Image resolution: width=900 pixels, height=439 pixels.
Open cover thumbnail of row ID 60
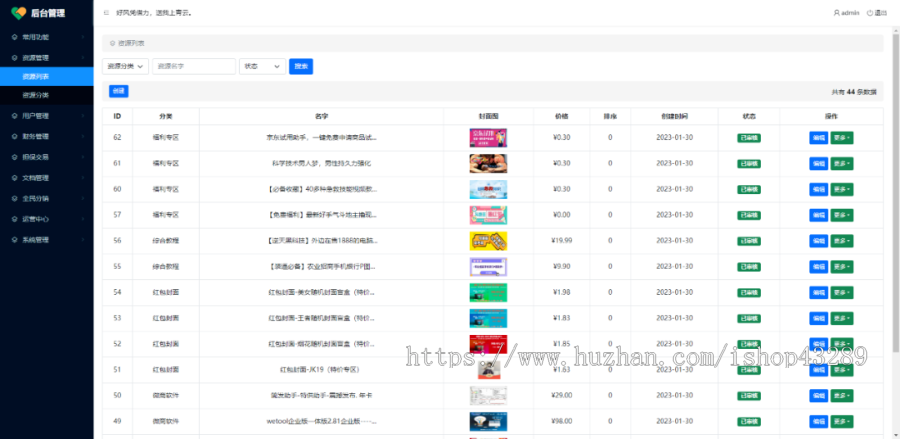tap(488, 189)
